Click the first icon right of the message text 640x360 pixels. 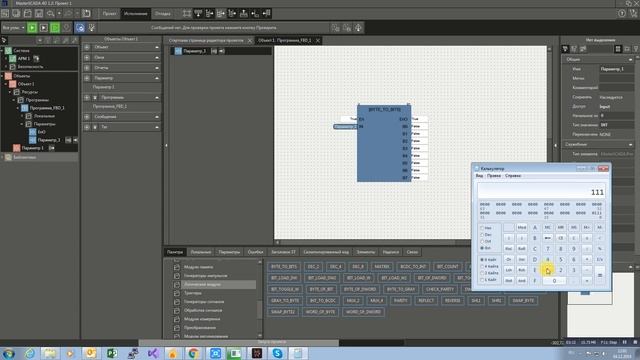click(336, 28)
